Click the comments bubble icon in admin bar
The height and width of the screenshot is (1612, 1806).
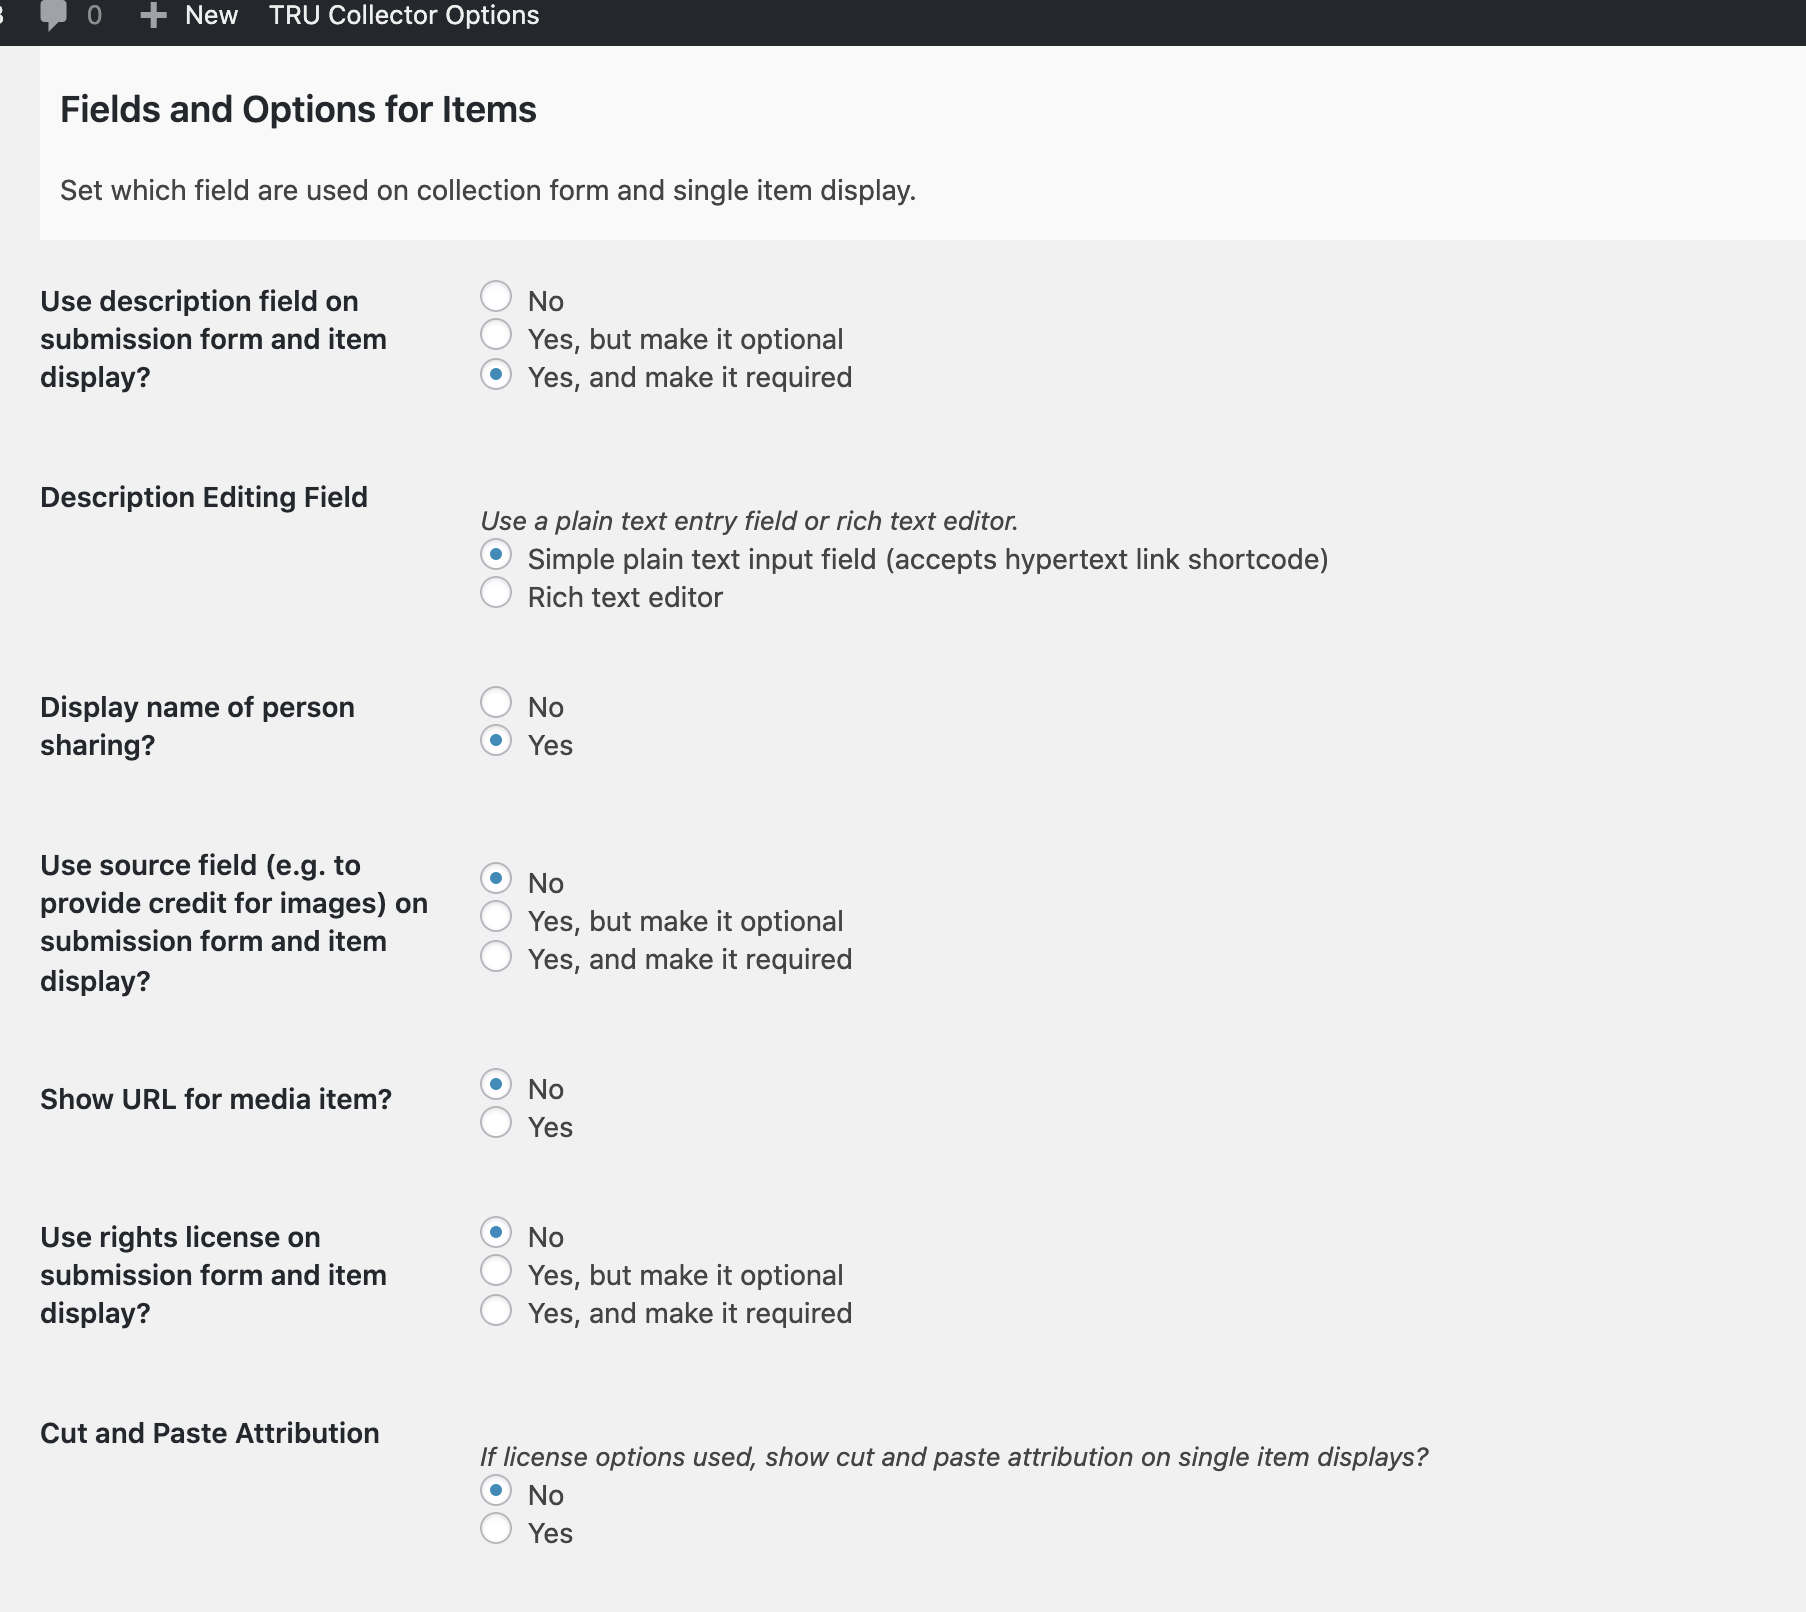[x=53, y=16]
